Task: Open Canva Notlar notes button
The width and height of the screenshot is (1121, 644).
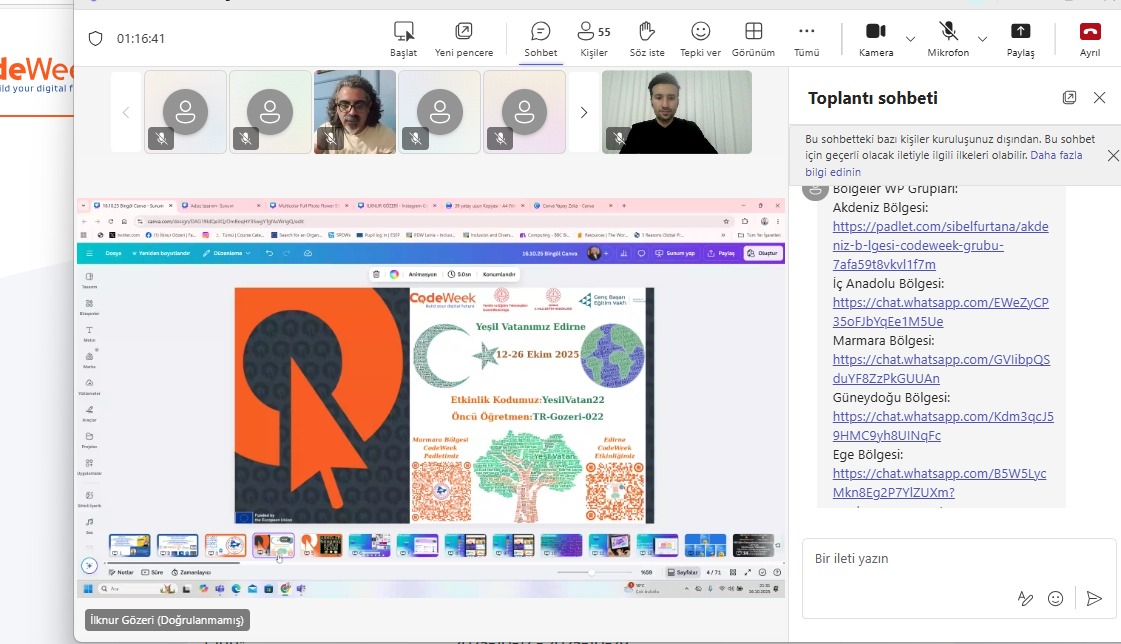Action: pos(121,573)
